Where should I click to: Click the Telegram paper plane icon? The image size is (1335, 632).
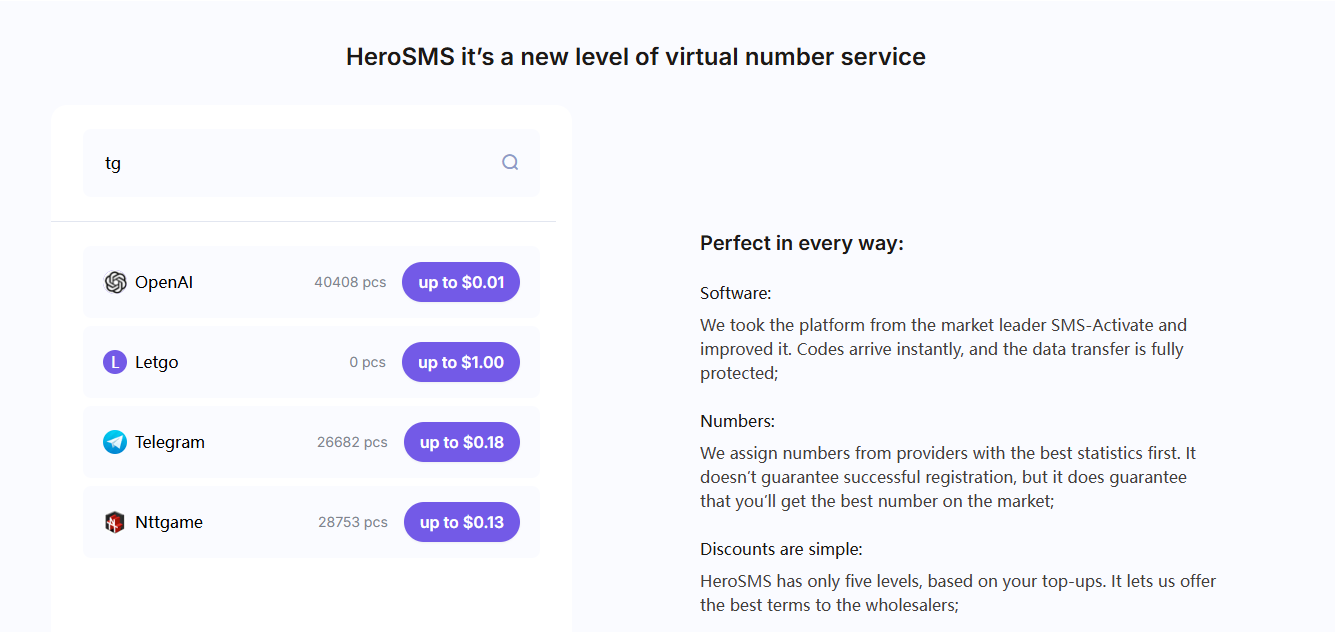click(x=115, y=442)
